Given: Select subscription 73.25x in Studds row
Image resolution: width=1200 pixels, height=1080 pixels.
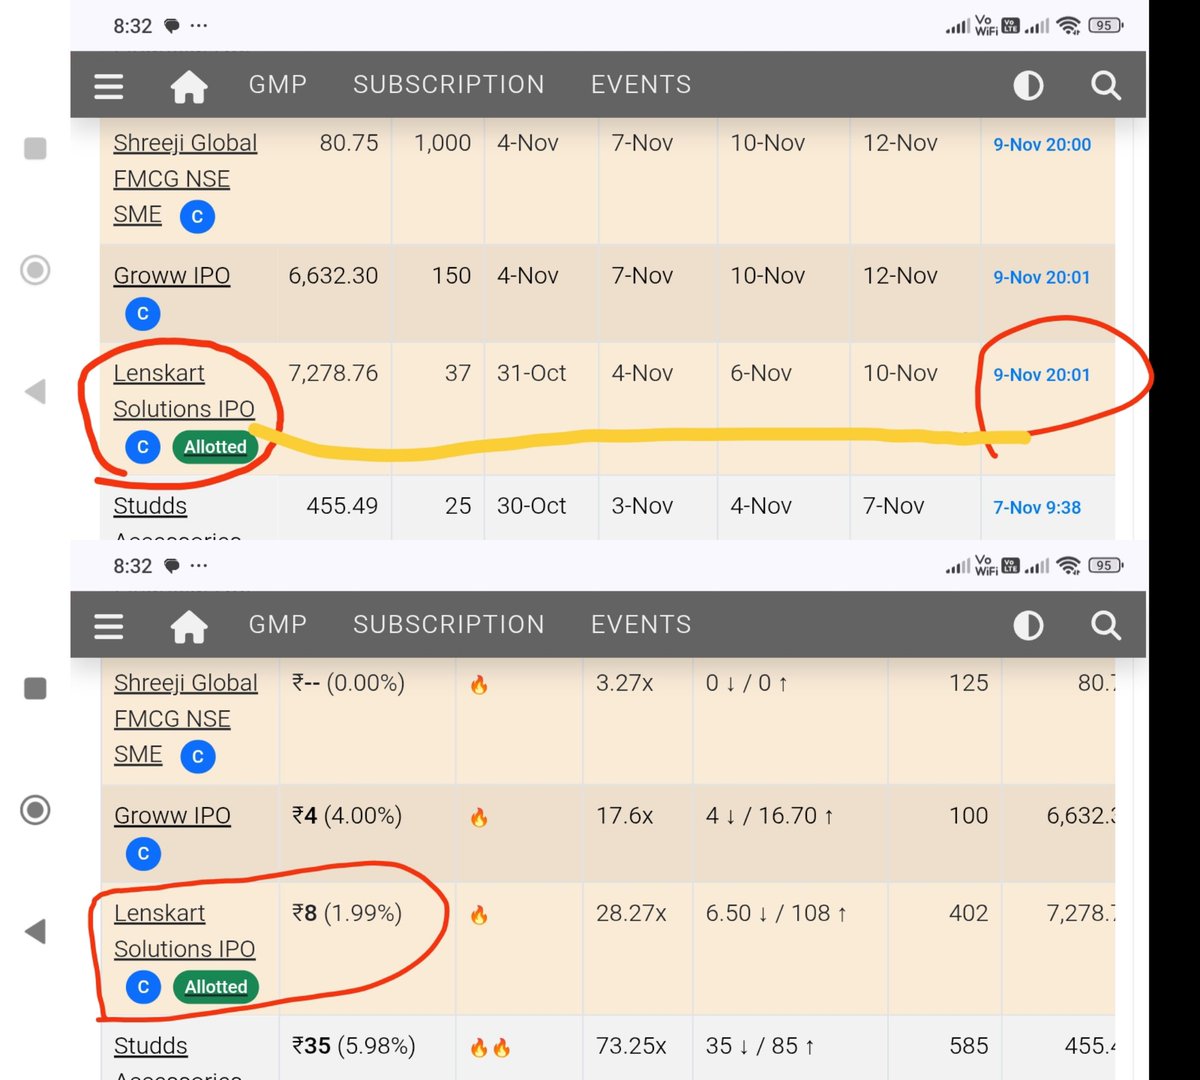Looking at the screenshot, I should 631,1046.
